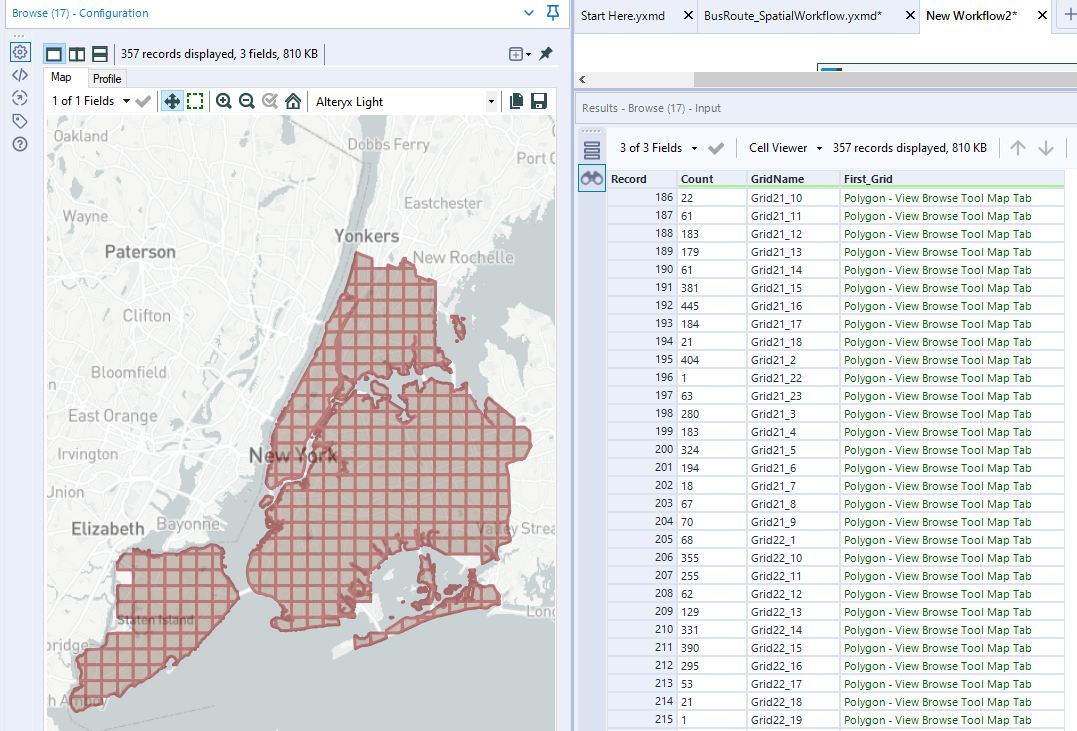Go to next record with down arrow
Screen dimensions: 1077x731
(x=1045, y=148)
